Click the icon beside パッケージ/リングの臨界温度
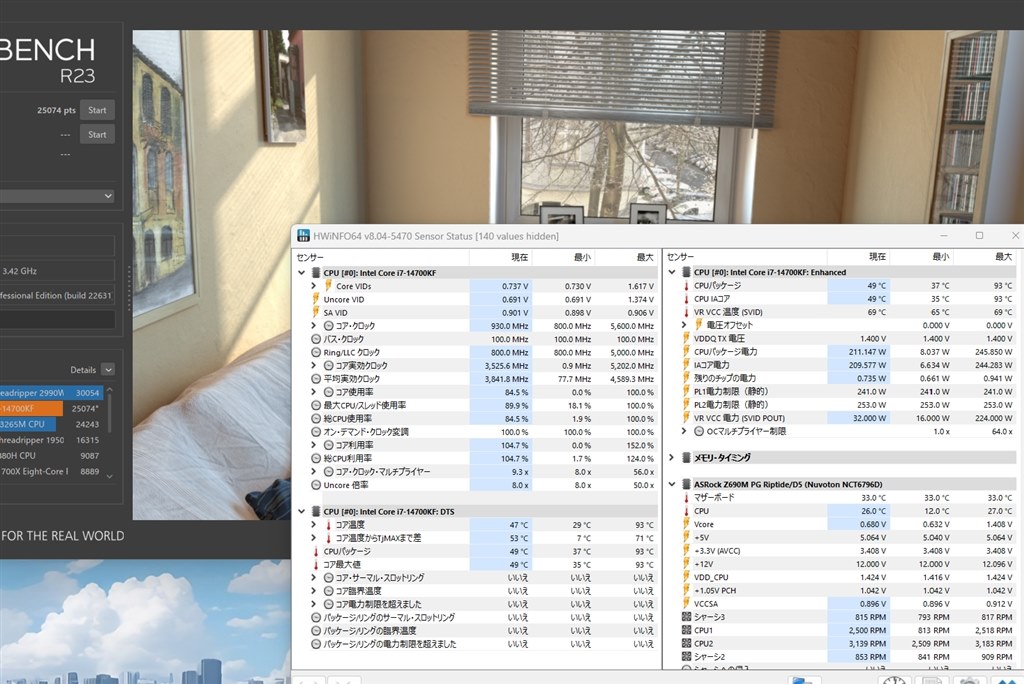This screenshot has height=684, width=1024. 316,630
